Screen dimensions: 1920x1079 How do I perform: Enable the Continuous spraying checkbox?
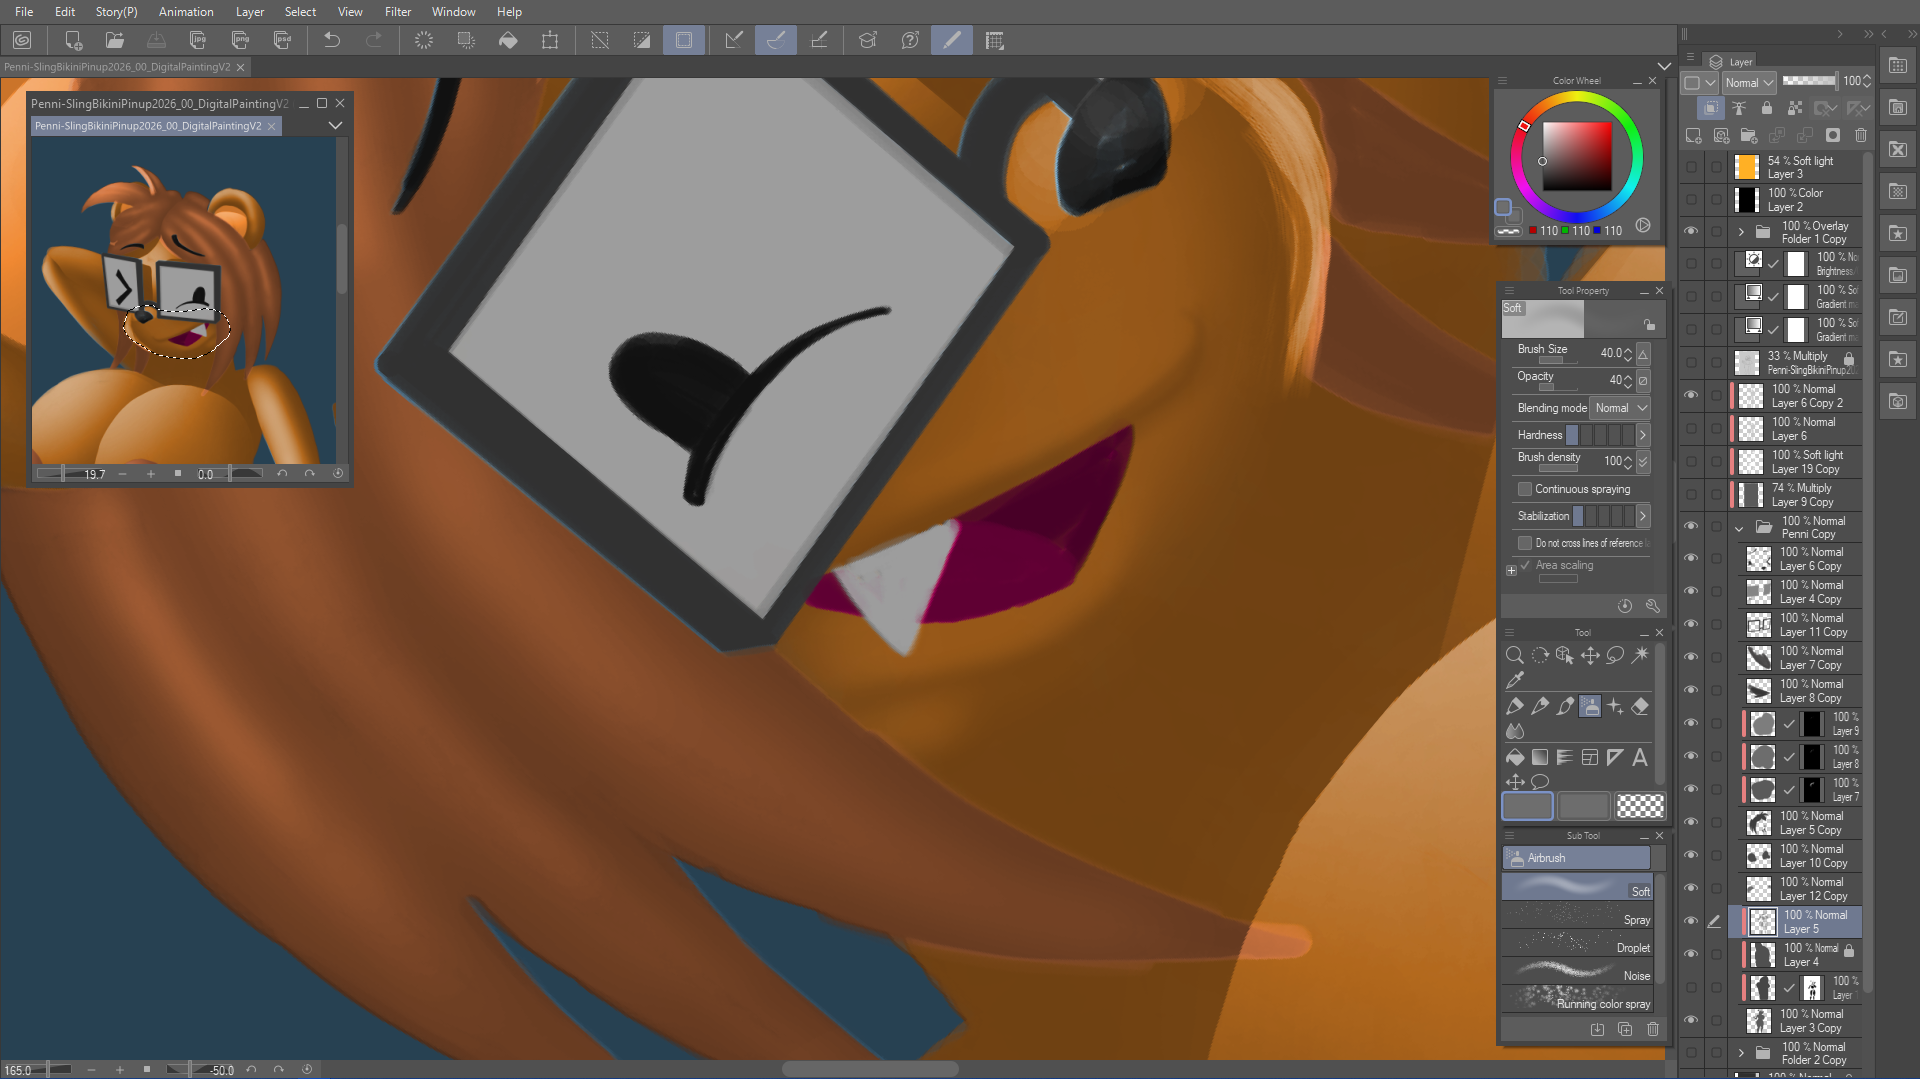[1525, 489]
